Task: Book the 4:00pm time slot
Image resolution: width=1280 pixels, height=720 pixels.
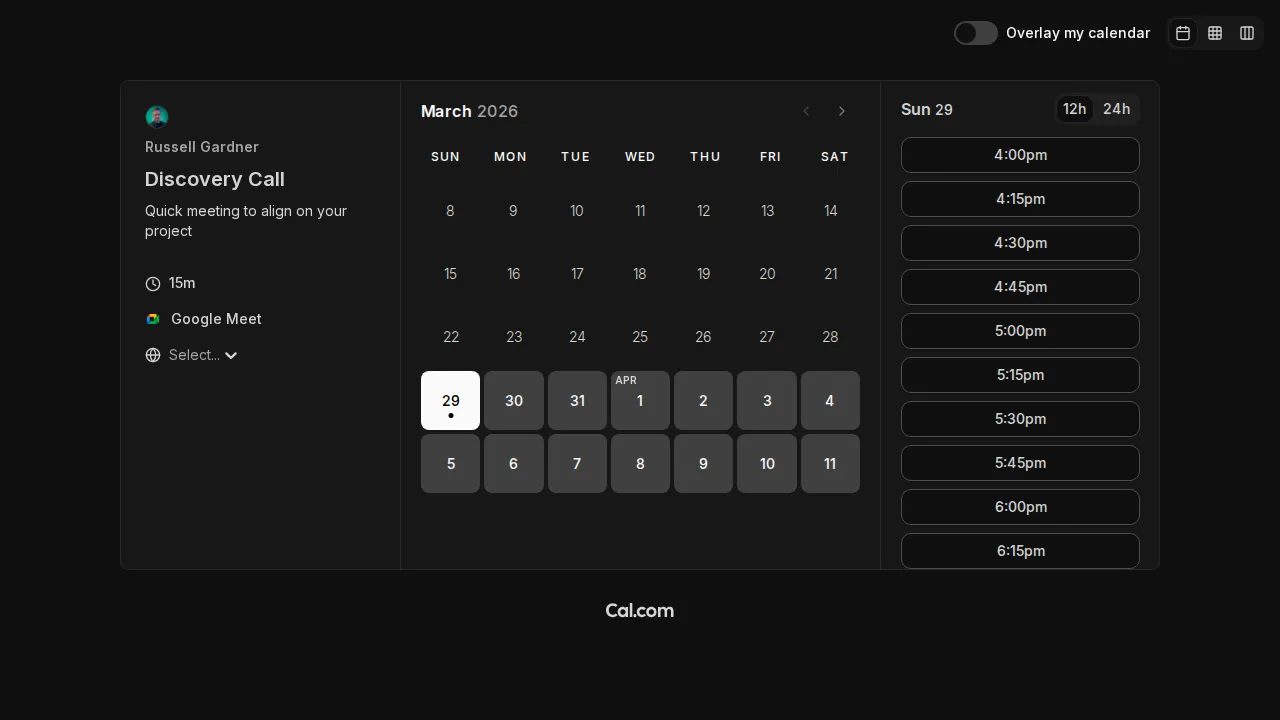Action: click(x=1020, y=155)
